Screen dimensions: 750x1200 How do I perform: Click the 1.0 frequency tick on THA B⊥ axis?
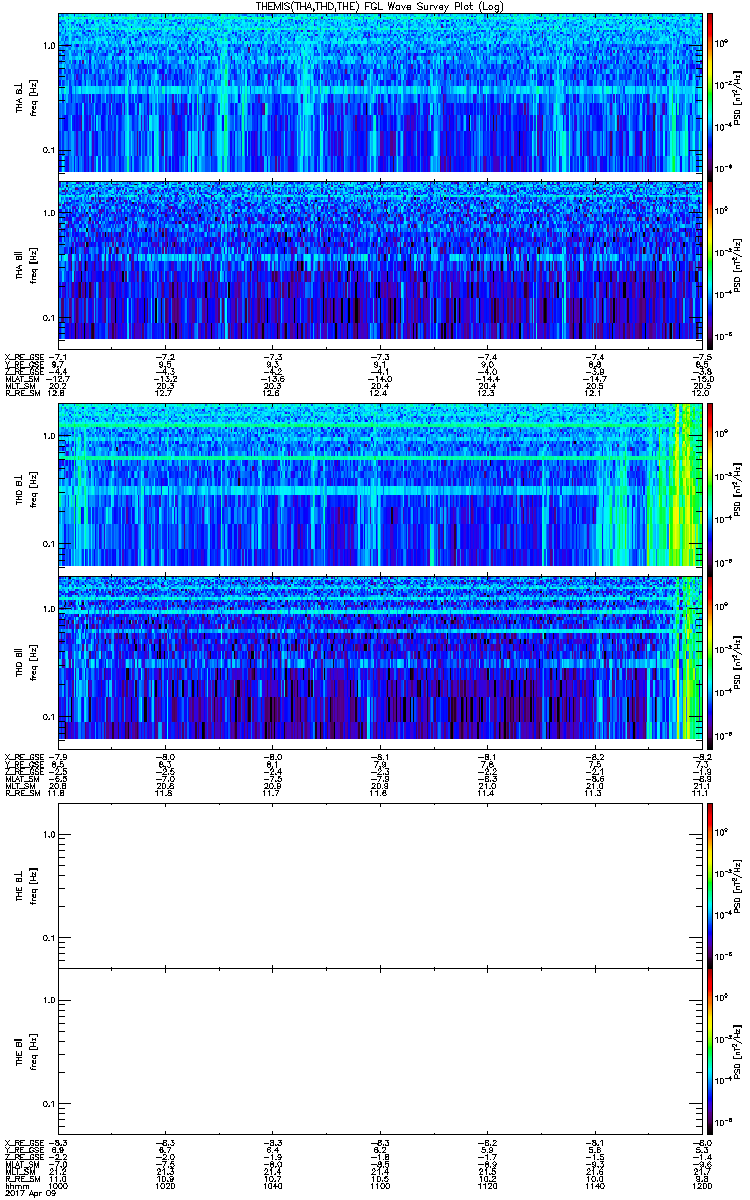[x=48, y=46]
